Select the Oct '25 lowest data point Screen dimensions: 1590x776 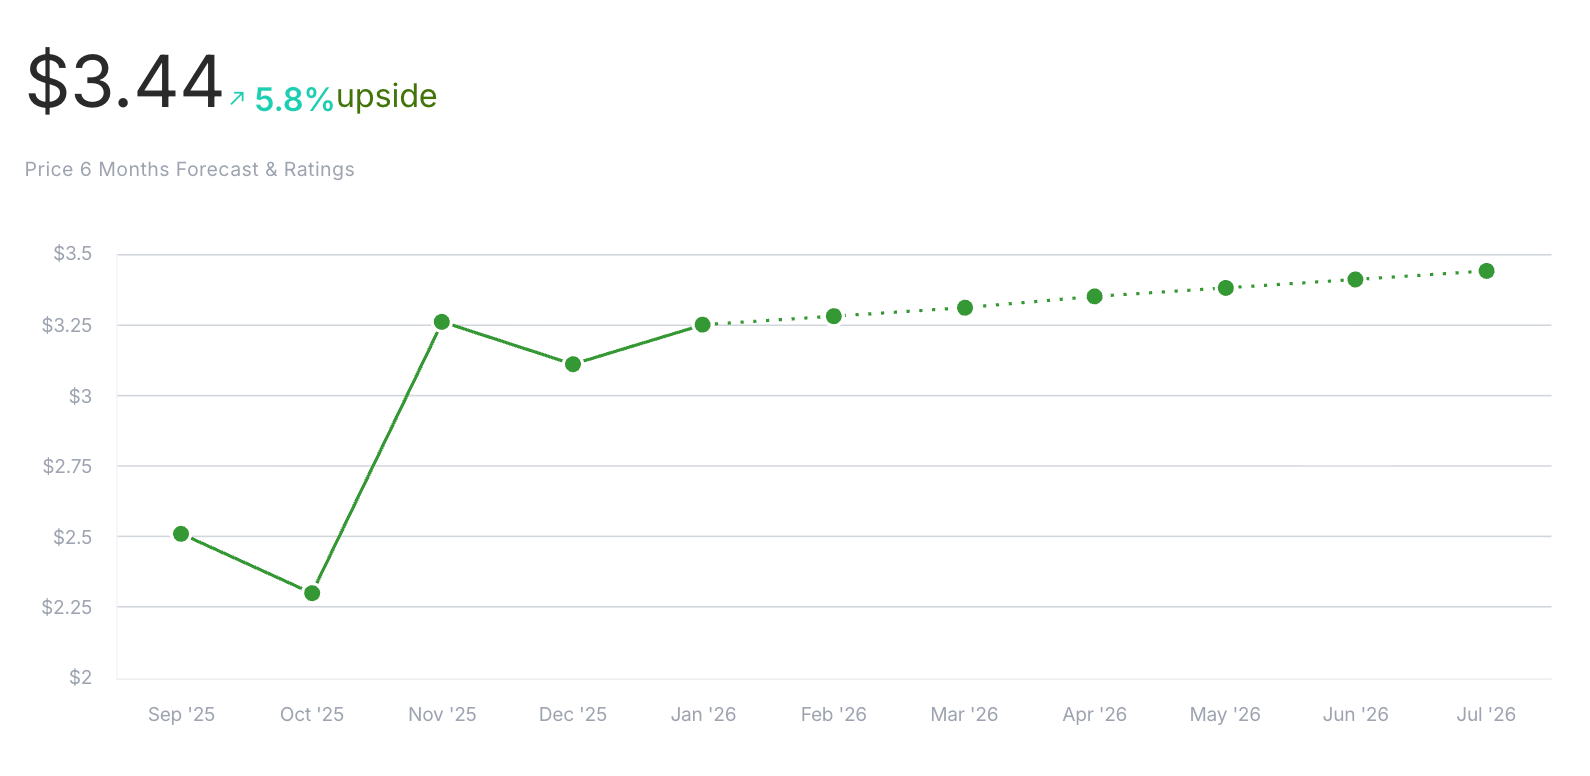pyautogui.click(x=312, y=593)
